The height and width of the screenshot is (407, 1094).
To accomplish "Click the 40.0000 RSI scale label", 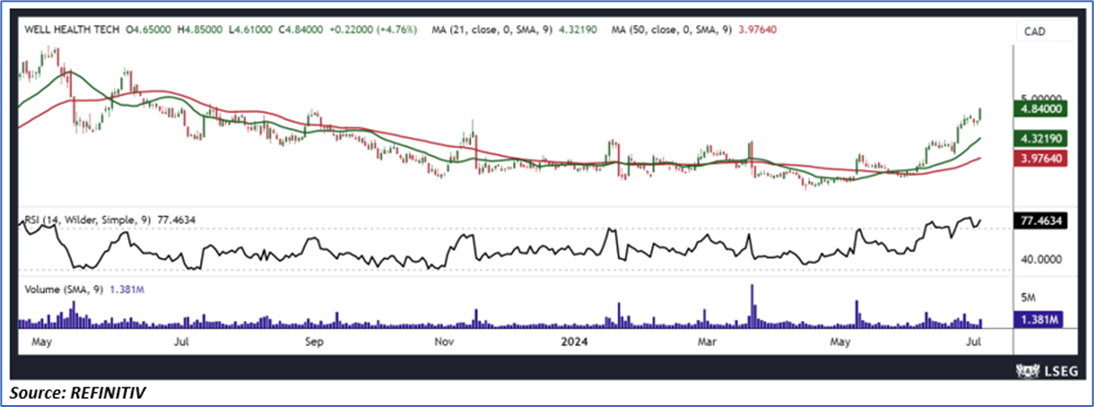I will (x=1043, y=258).
